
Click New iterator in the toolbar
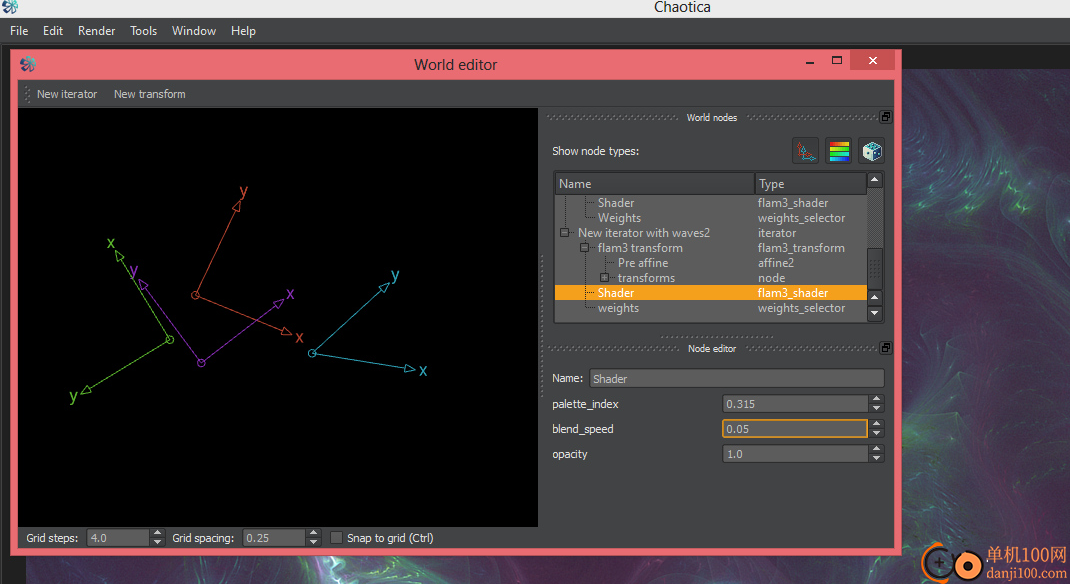(67, 94)
